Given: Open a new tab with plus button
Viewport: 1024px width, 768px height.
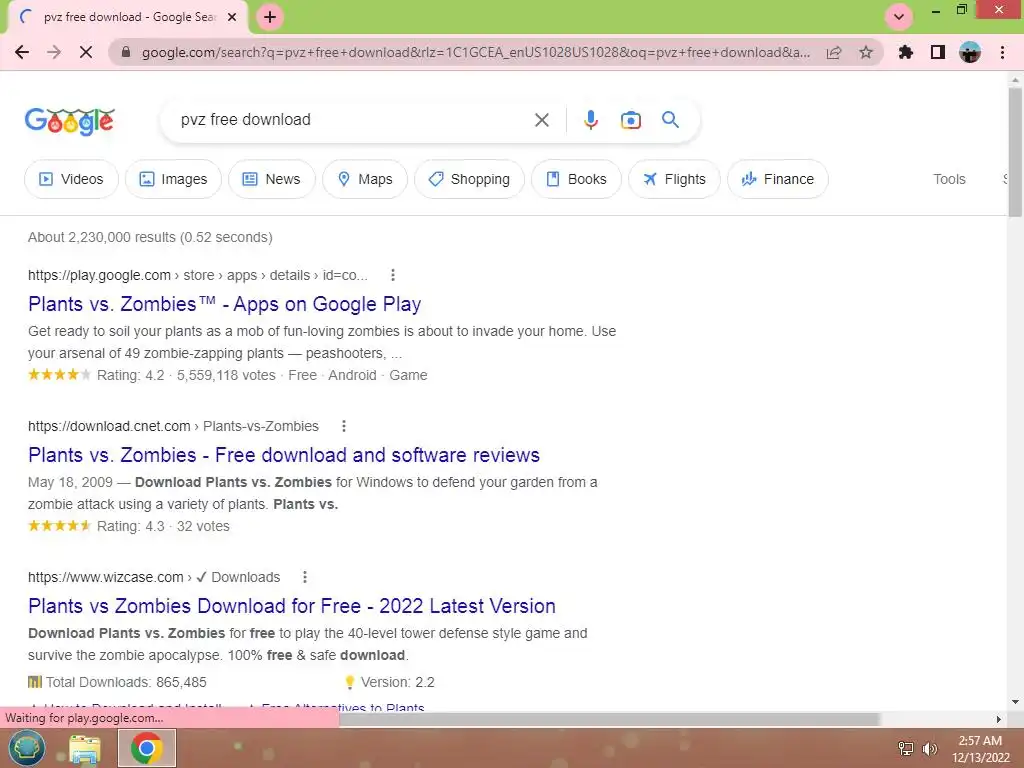Looking at the screenshot, I should [x=270, y=18].
